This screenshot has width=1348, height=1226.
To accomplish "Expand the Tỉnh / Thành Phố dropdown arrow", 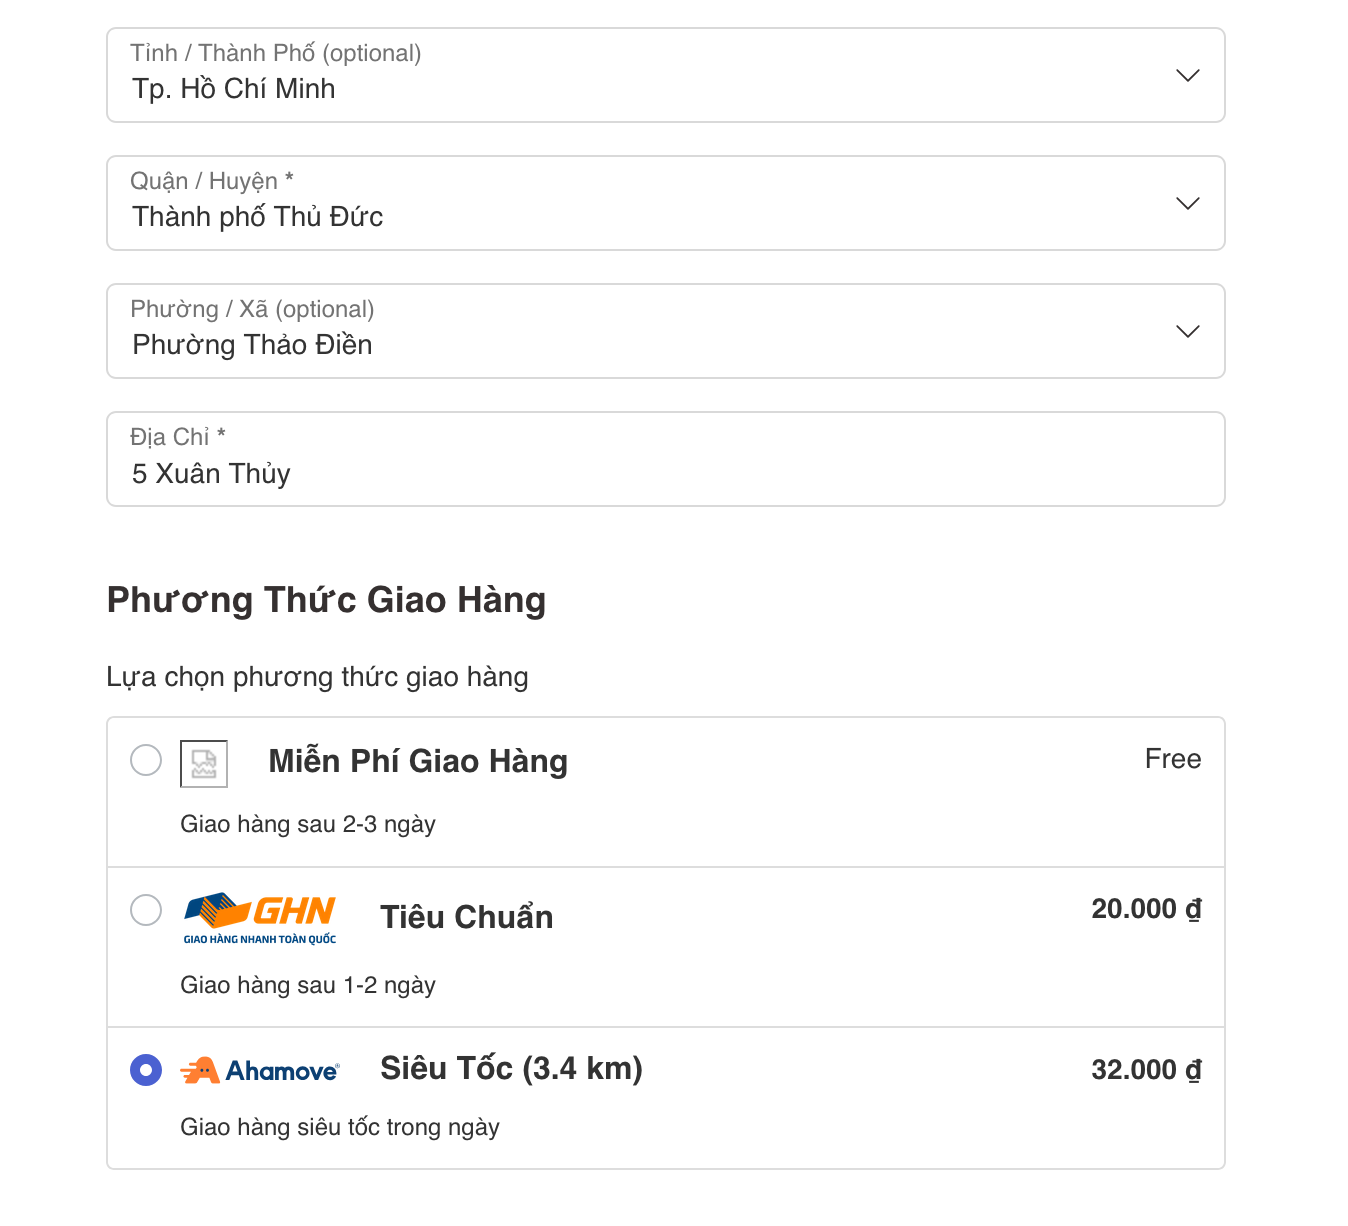I will point(1187,76).
